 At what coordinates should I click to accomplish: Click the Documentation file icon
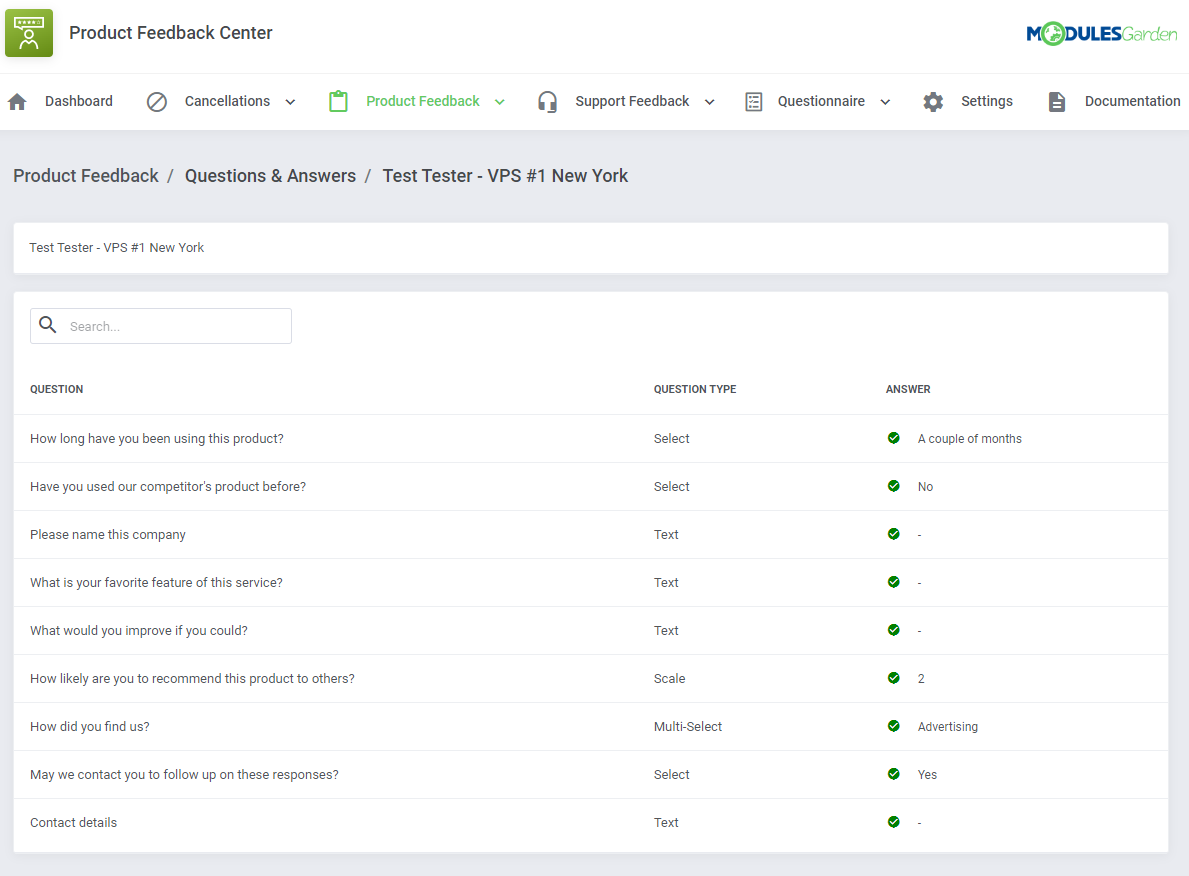click(x=1057, y=102)
